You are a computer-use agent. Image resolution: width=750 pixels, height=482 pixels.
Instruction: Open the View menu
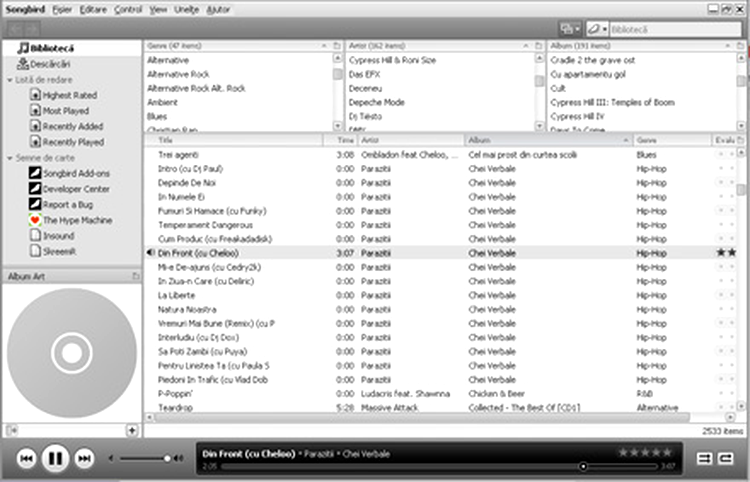click(x=158, y=10)
